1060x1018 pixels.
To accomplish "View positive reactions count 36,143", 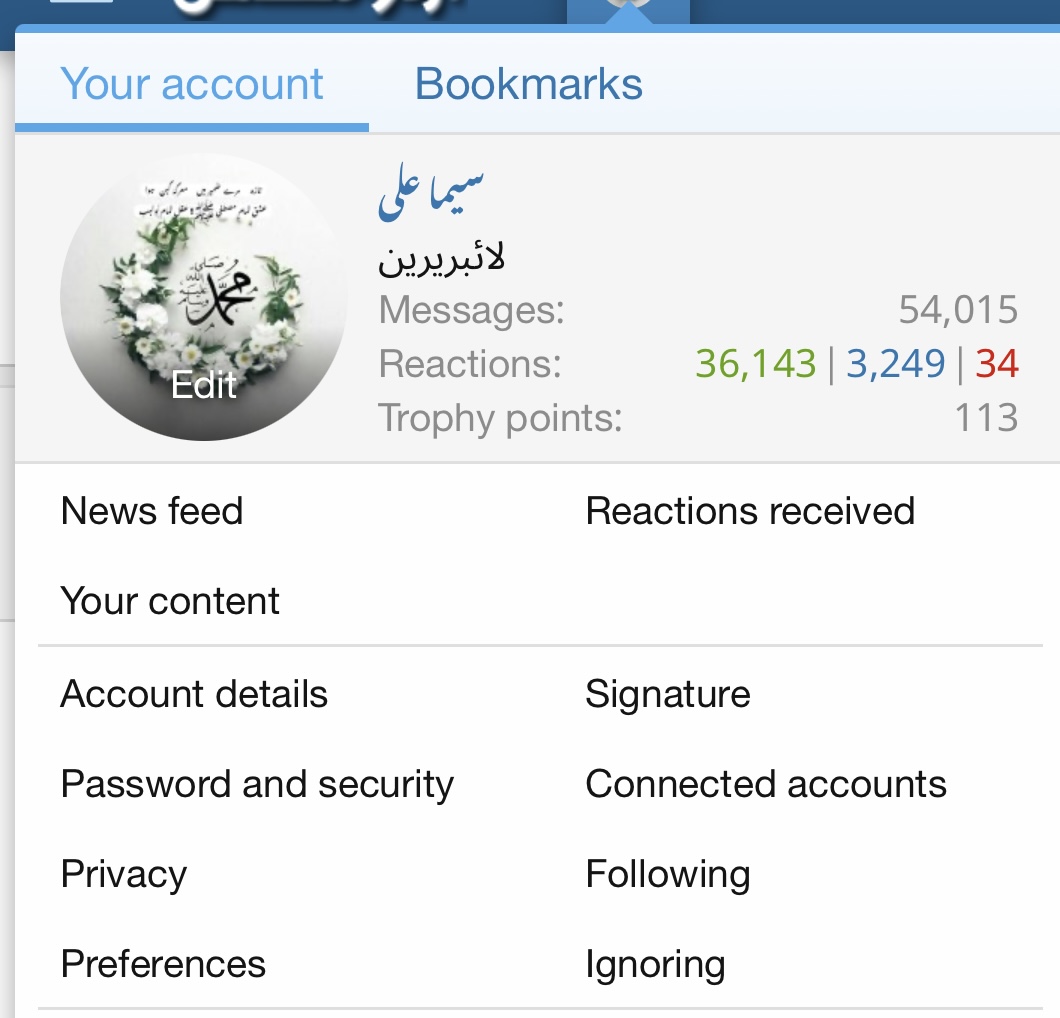I will [x=756, y=364].
